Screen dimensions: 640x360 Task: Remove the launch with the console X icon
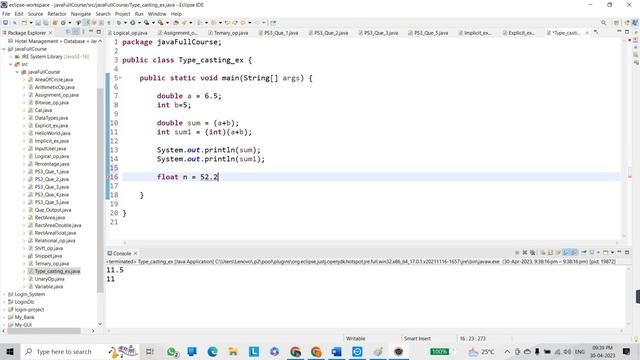(525, 253)
